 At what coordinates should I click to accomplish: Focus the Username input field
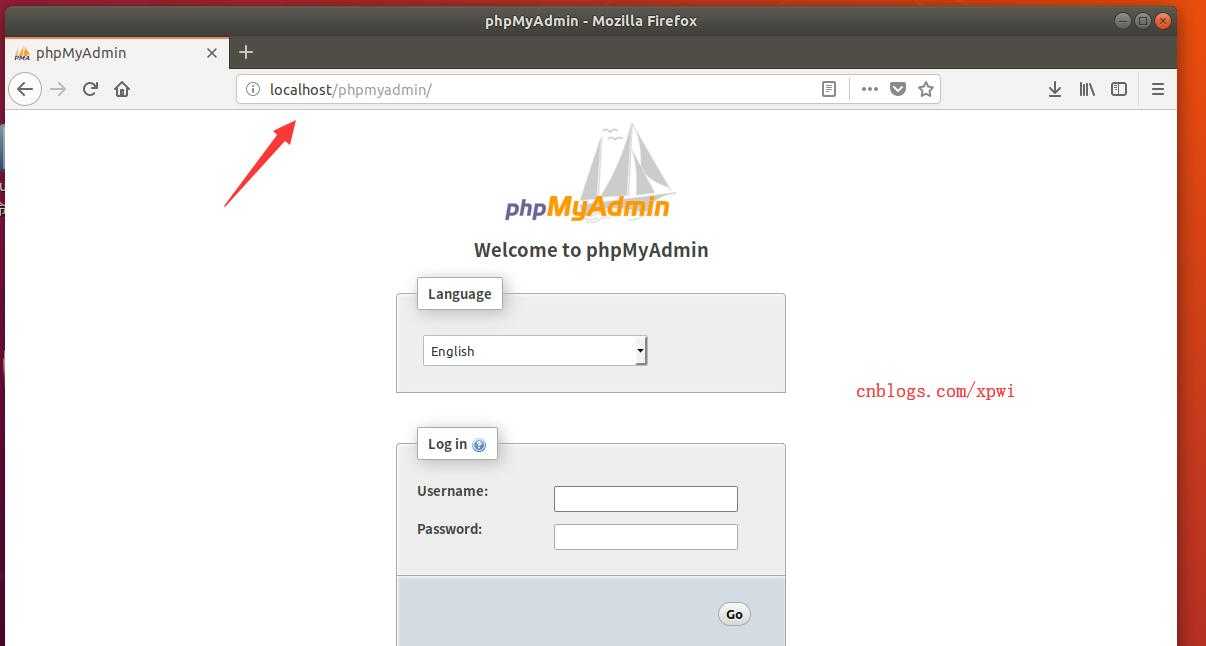click(x=646, y=499)
